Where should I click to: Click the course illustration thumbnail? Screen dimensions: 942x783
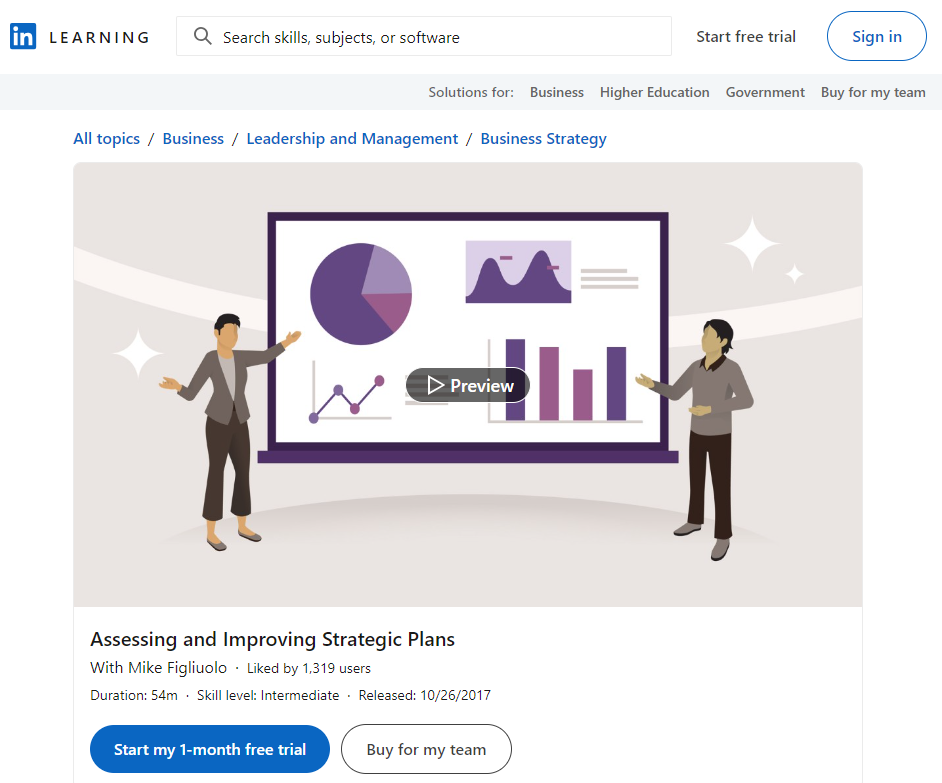(x=467, y=385)
